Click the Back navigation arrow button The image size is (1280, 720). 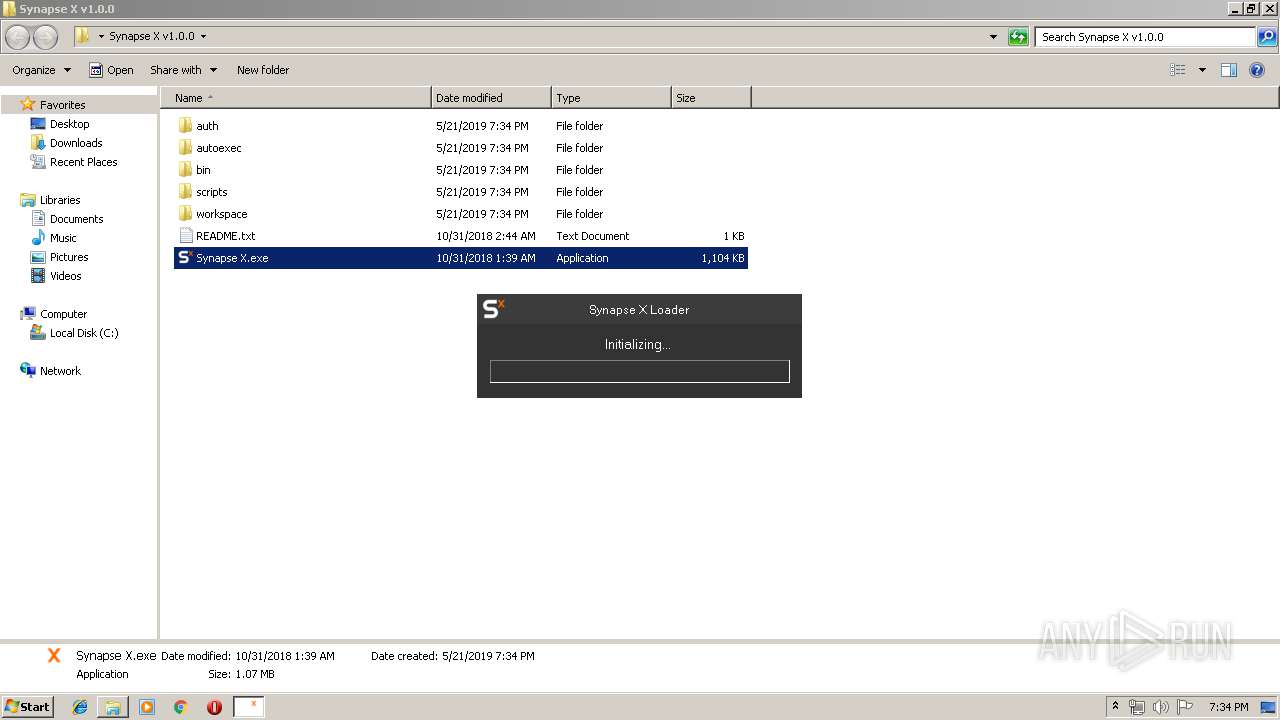[x=17, y=37]
